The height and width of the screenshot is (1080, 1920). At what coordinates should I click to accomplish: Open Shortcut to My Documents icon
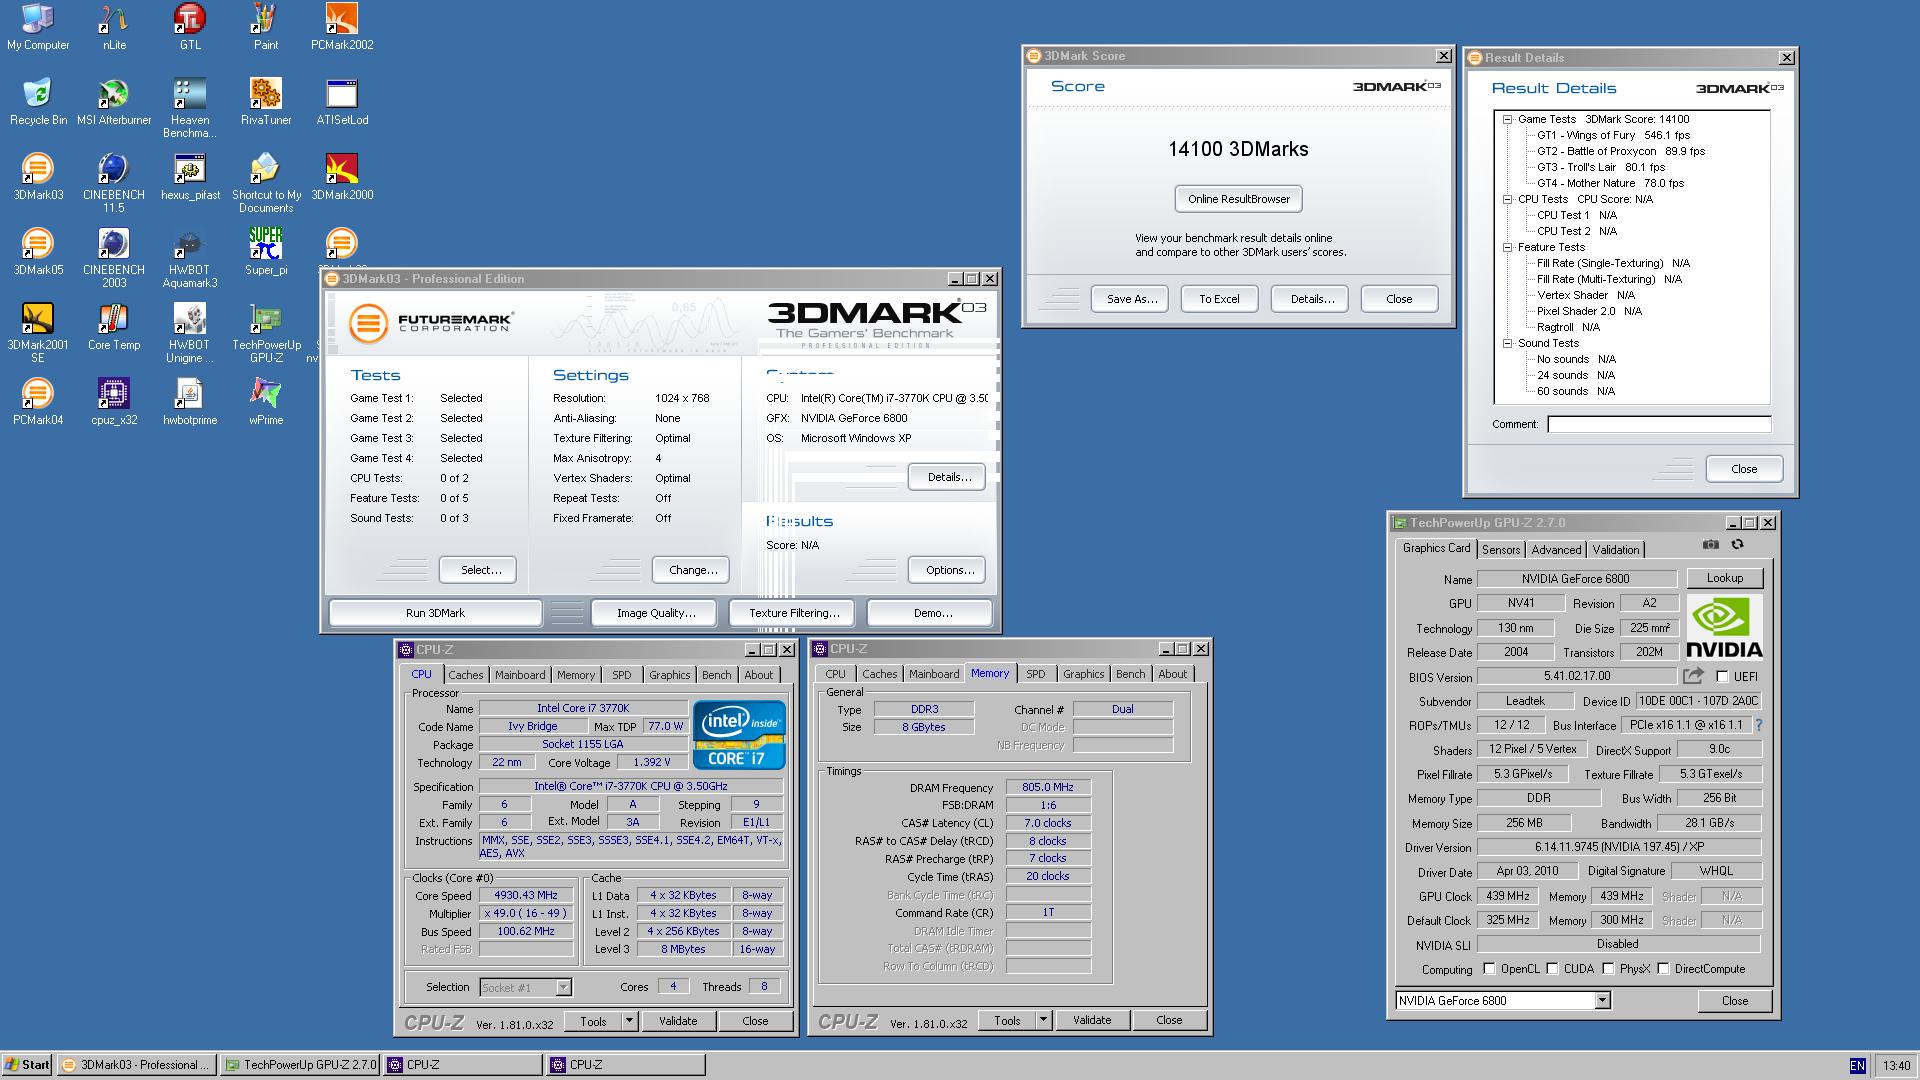point(266,183)
